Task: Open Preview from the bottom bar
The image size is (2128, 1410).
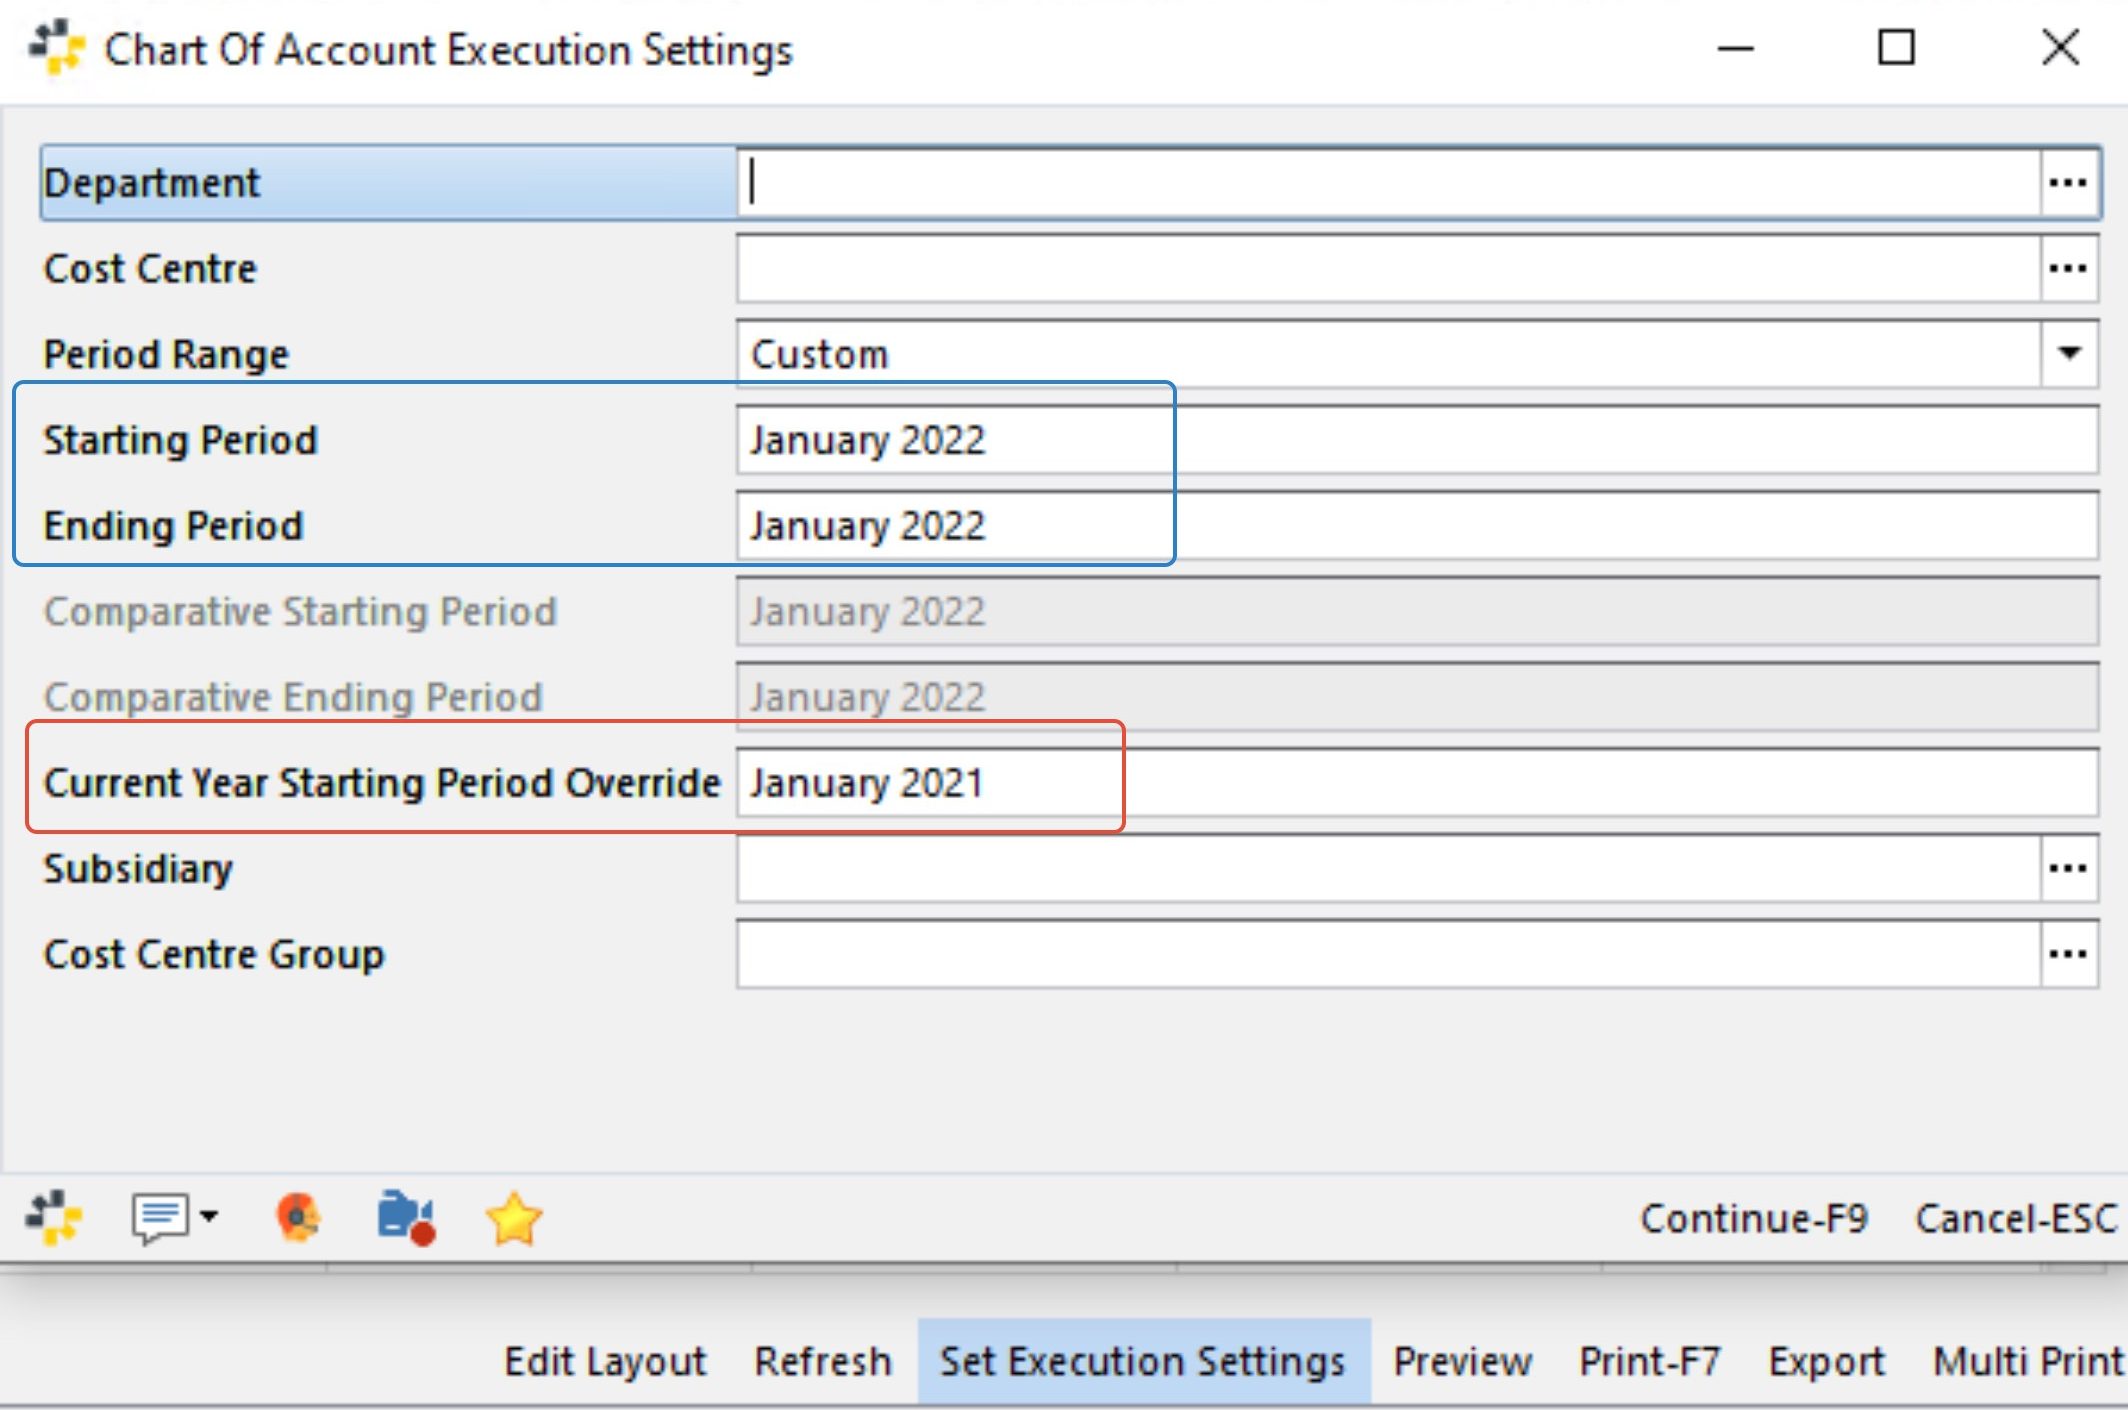Action: coord(1461,1361)
